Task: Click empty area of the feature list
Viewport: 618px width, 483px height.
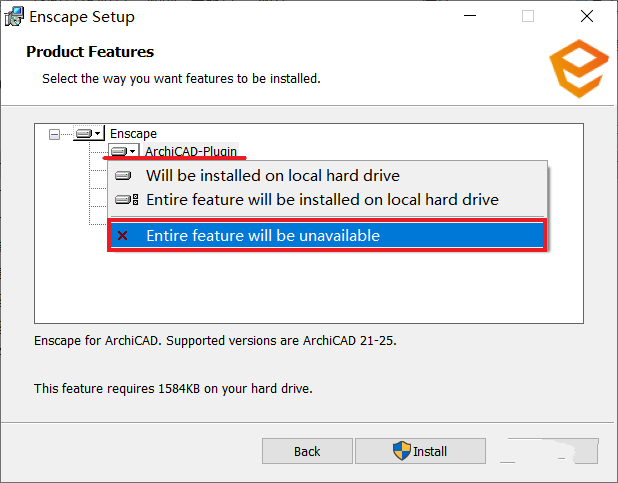Action: (309, 288)
